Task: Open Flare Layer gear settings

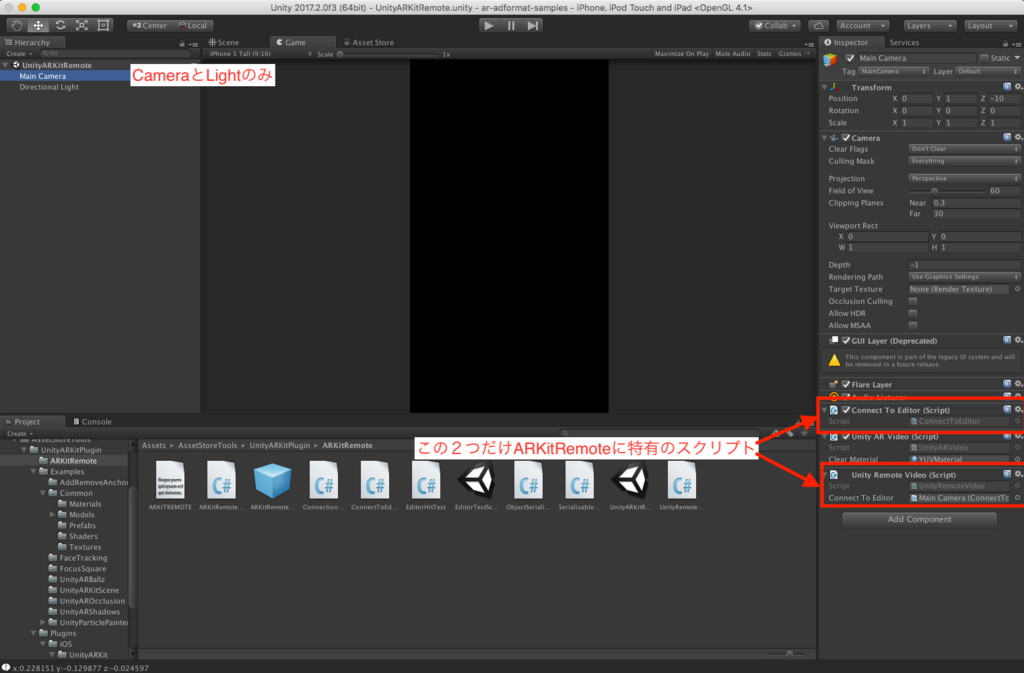Action: pyautogui.click(x=1017, y=384)
